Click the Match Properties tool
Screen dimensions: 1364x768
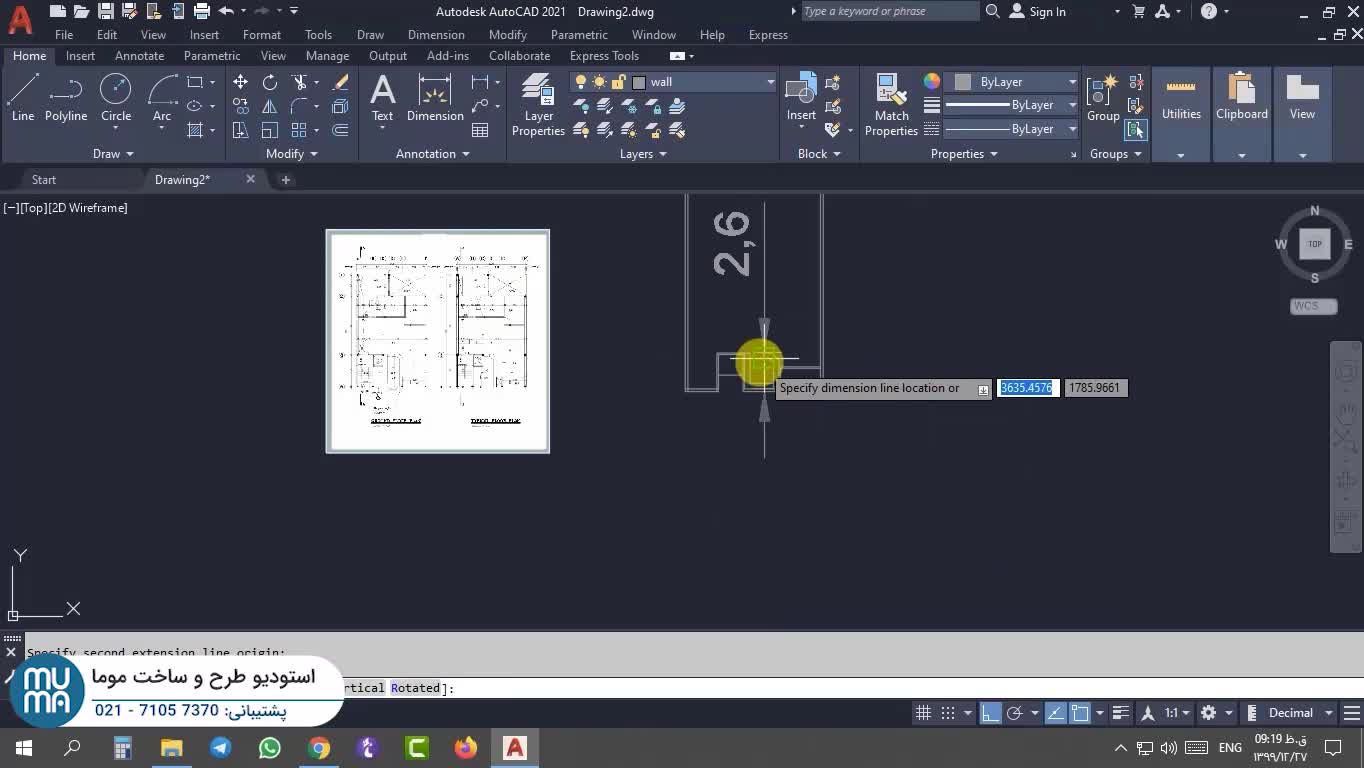click(x=891, y=104)
